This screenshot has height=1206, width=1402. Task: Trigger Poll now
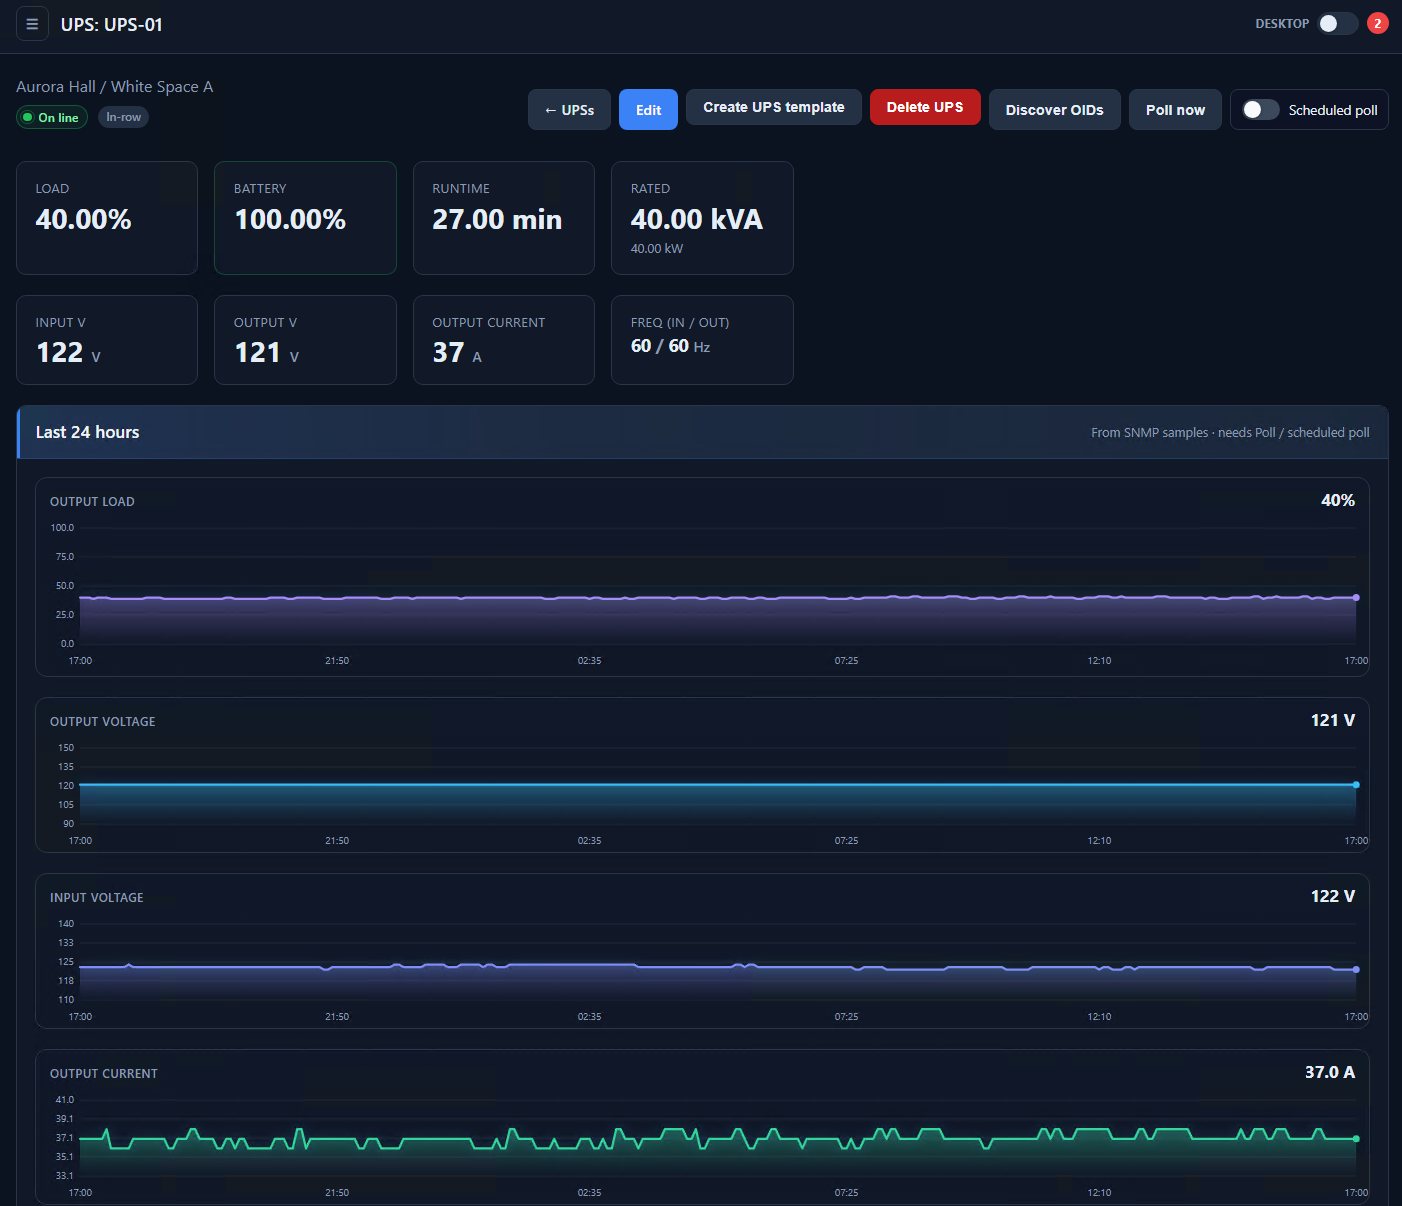click(1175, 110)
